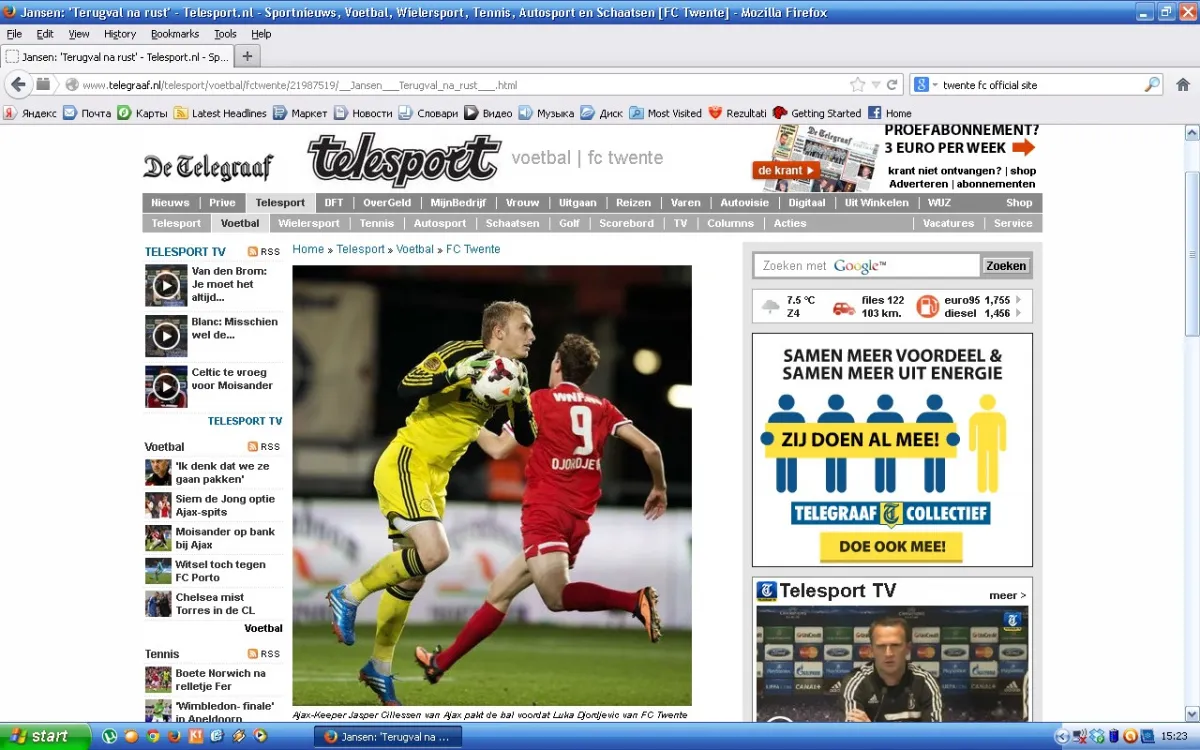The height and width of the screenshot is (750, 1200).
Task: Click the DOE OOK MEE! banner button
Action: click(x=892, y=547)
